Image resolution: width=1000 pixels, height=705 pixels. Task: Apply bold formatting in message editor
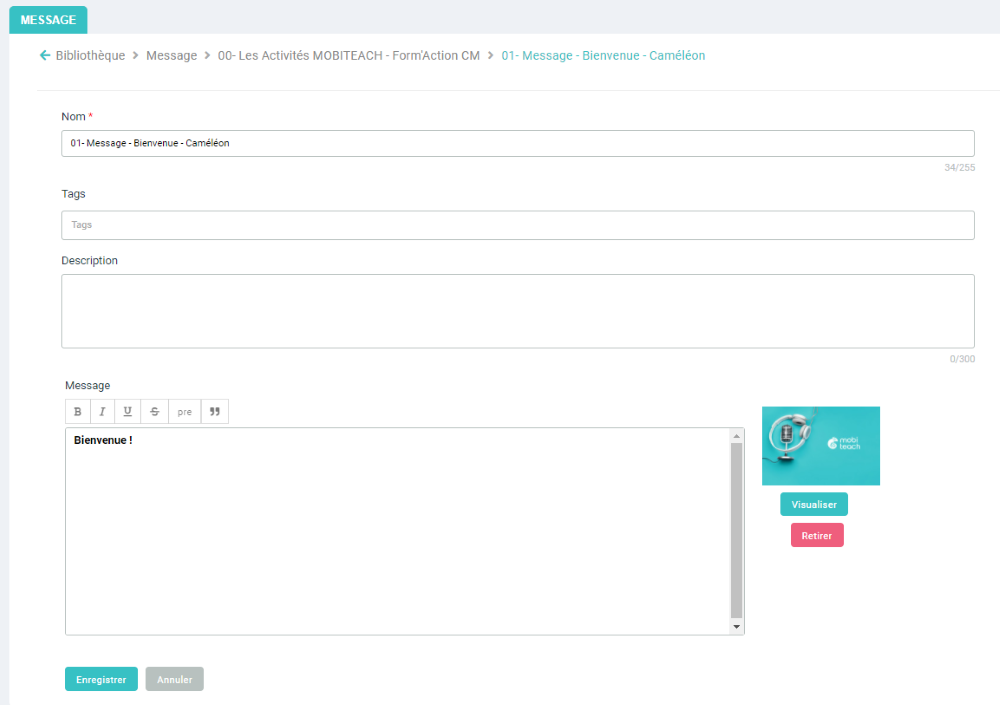click(x=78, y=412)
